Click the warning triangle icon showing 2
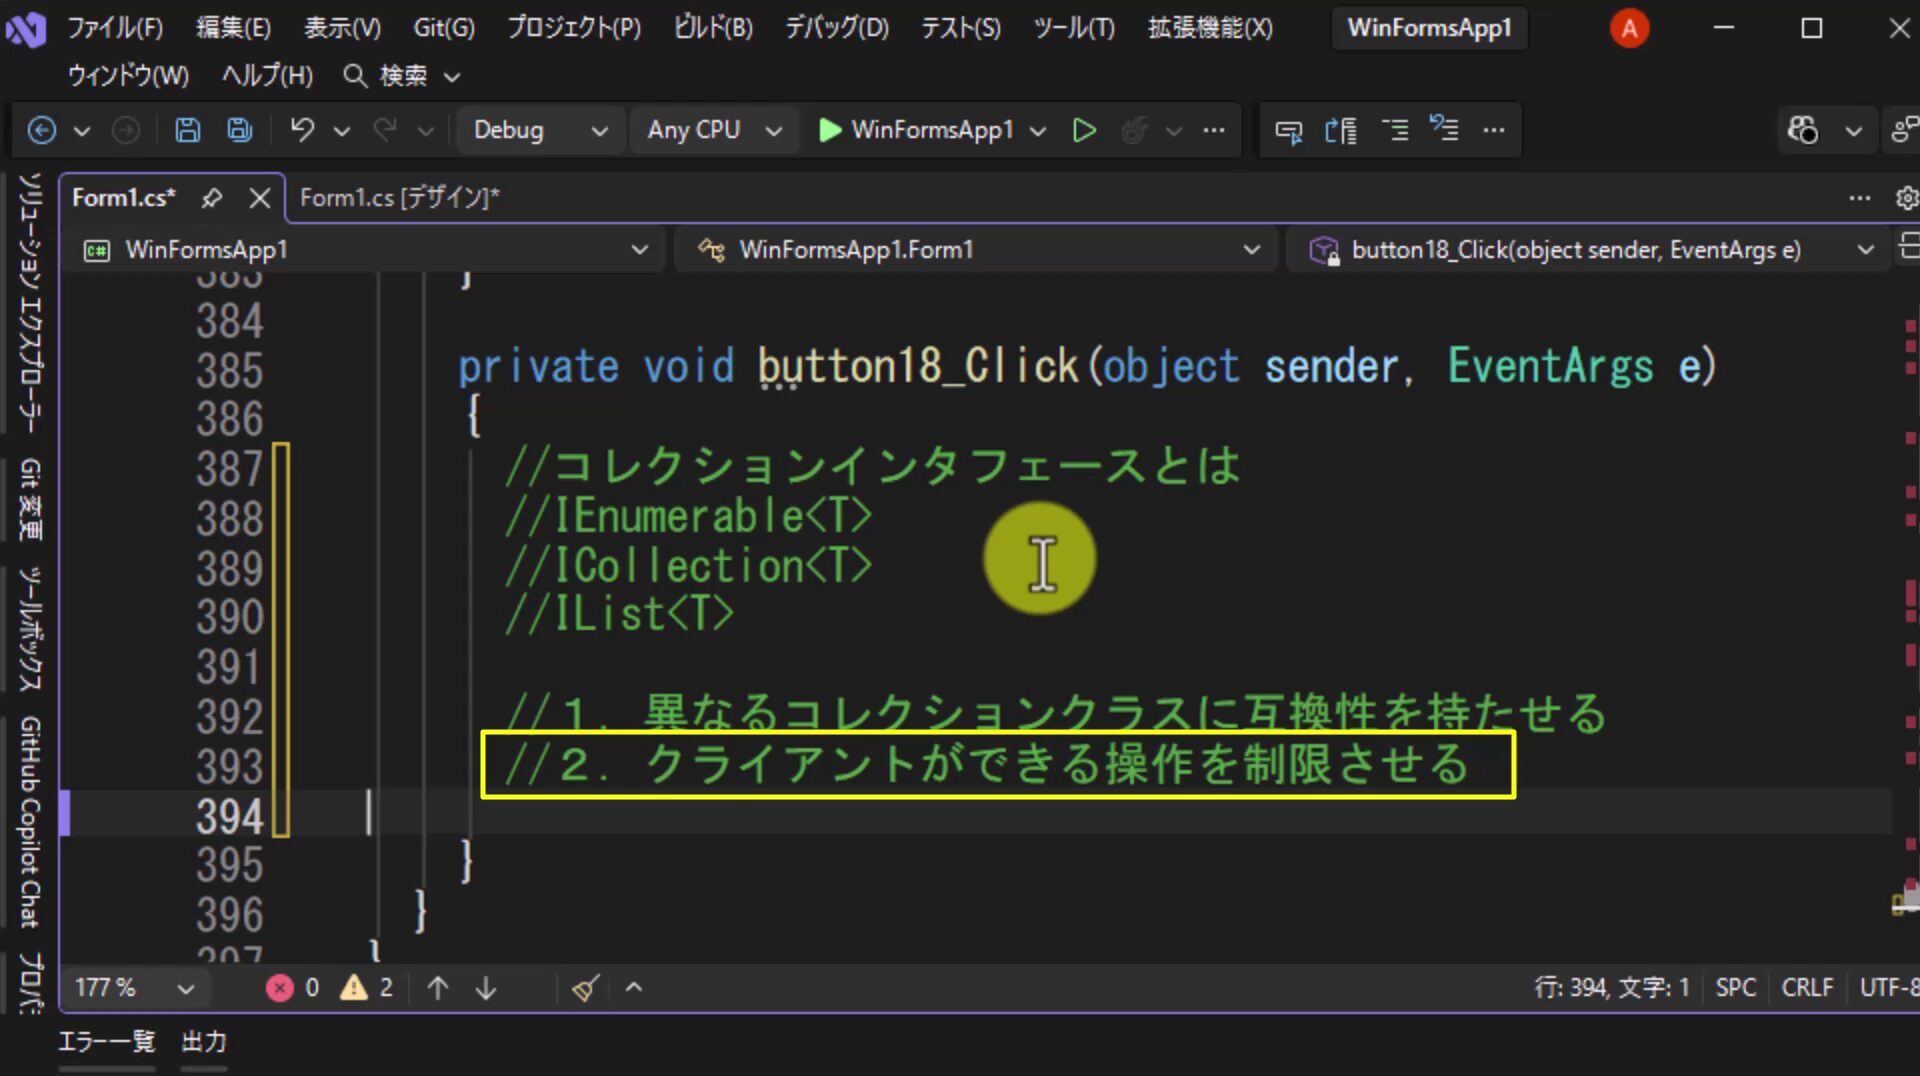The height and width of the screenshot is (1076, 1920). click(353, 988)
